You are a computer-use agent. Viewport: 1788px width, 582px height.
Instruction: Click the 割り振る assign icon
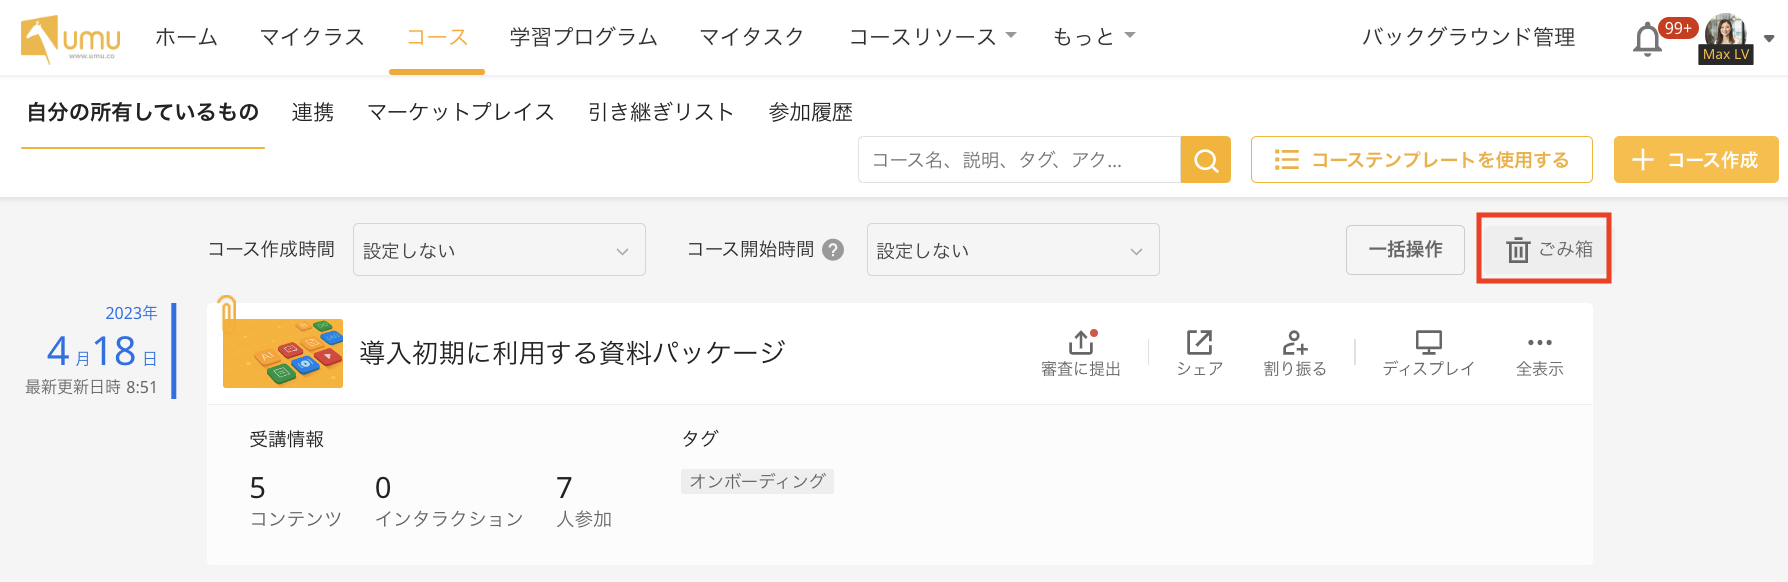pyautogui.click(x=1295, y=343)
